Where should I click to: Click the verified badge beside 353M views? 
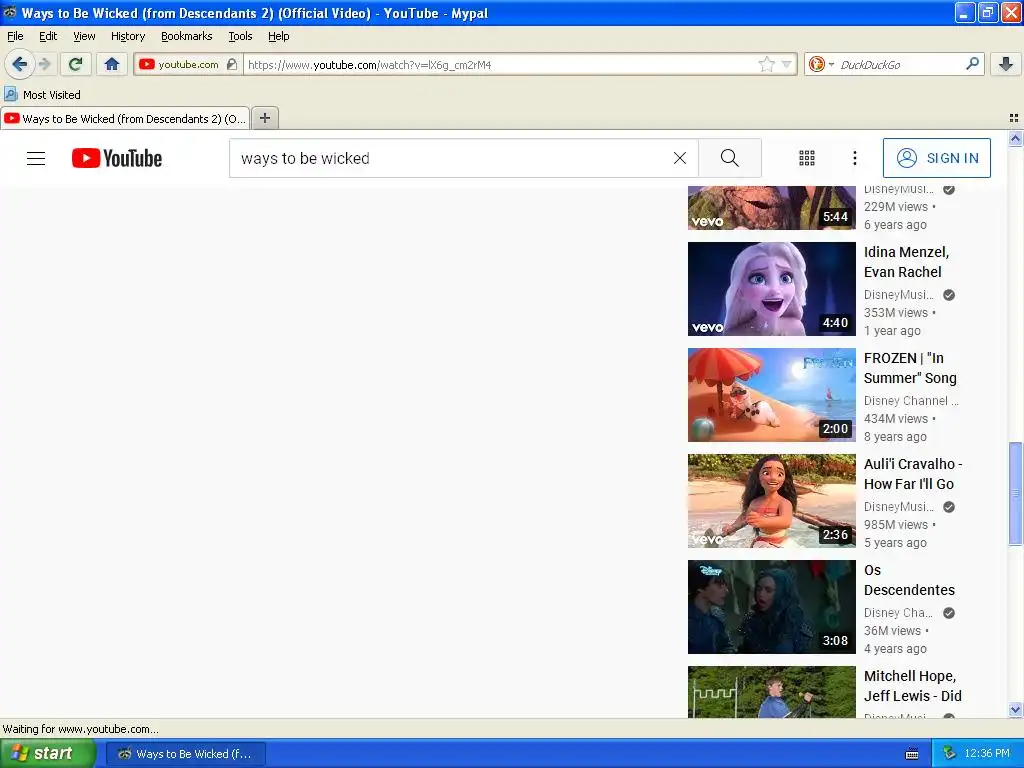949,295
